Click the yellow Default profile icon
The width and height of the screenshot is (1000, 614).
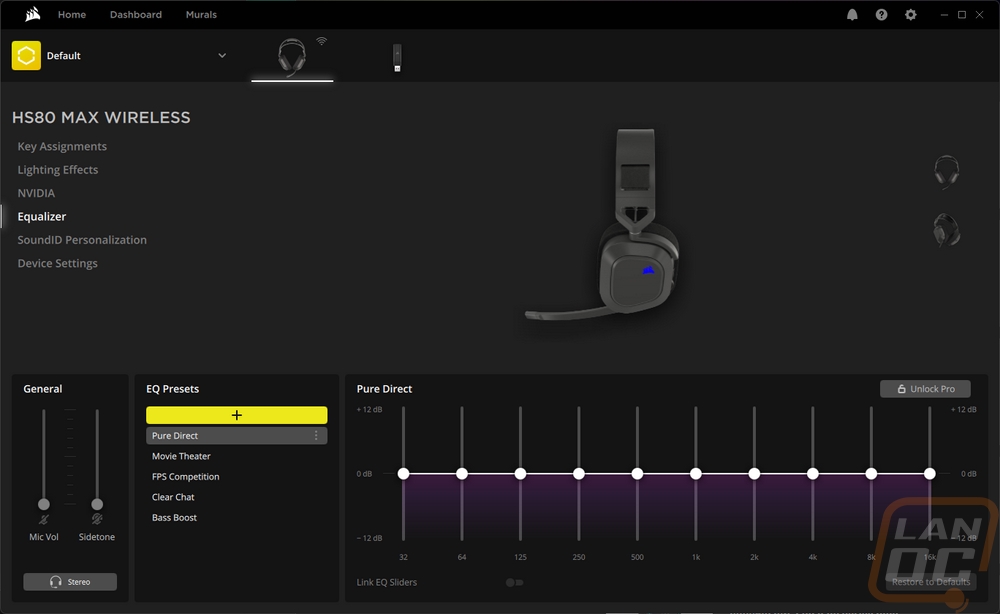click(x=26, y=55)
